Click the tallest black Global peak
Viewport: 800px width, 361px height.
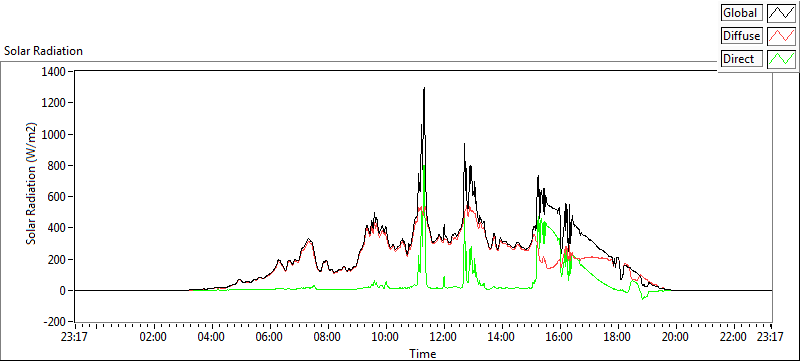(x=424, y=88)
